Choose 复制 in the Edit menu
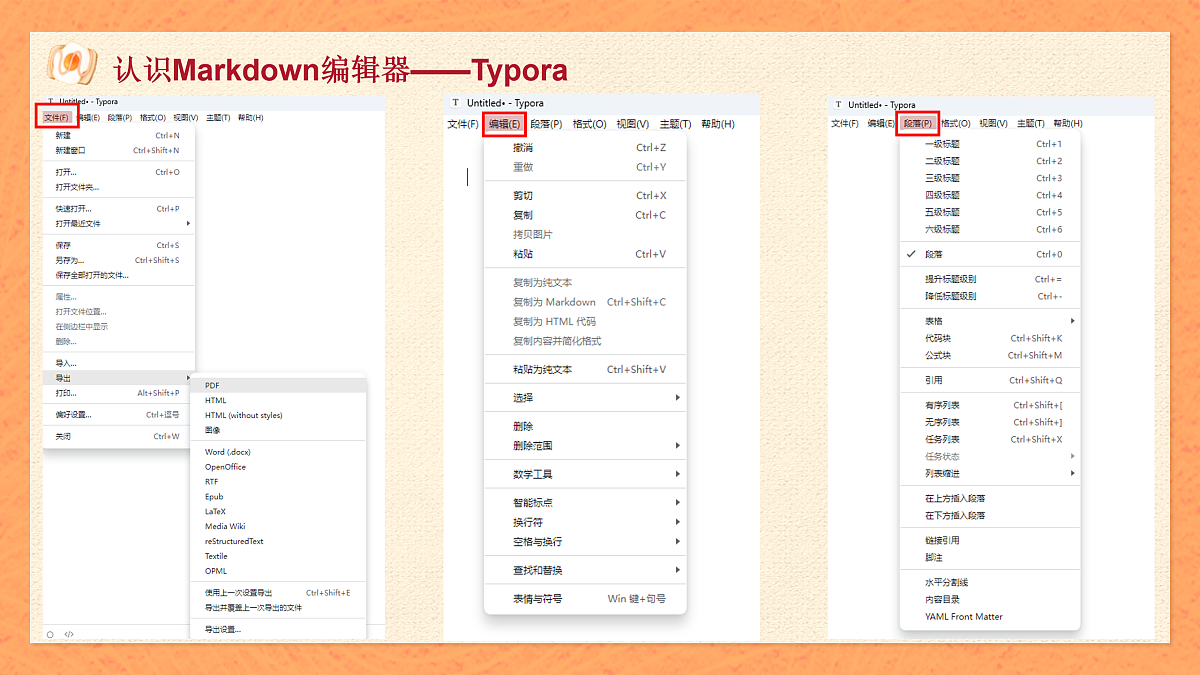Image resolution: width=1200 pixels, height=675 pixels. coord(585,215)
